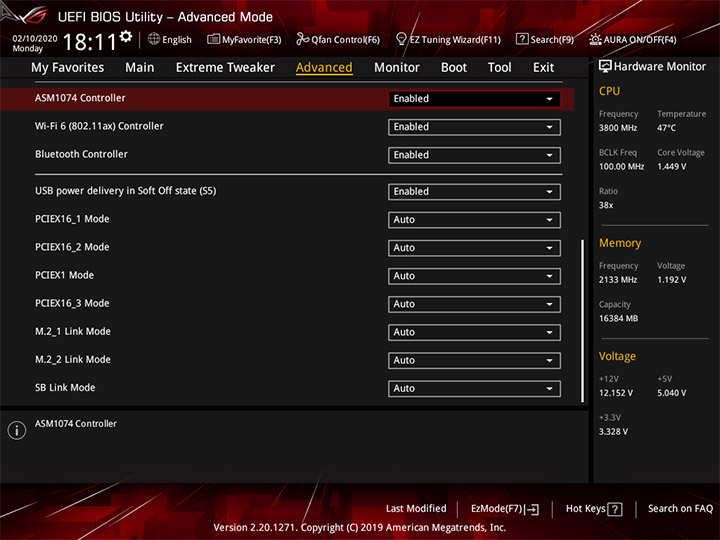Screen dimensions: 720x540
Task: Click the Core Voltage 1.449 V value
Action: (x=672, y=167)
